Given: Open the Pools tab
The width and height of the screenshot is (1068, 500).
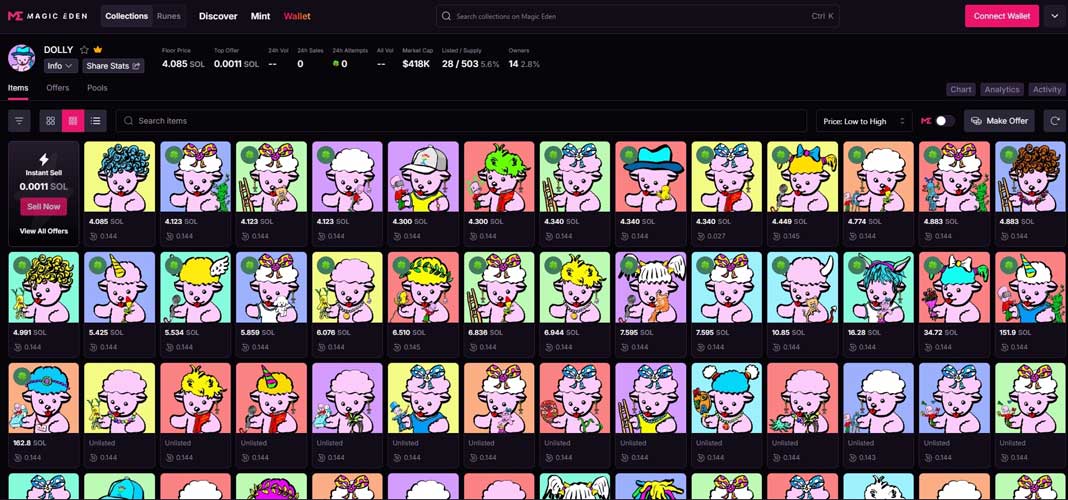Looking at the screenshot, I should (97, 88).
